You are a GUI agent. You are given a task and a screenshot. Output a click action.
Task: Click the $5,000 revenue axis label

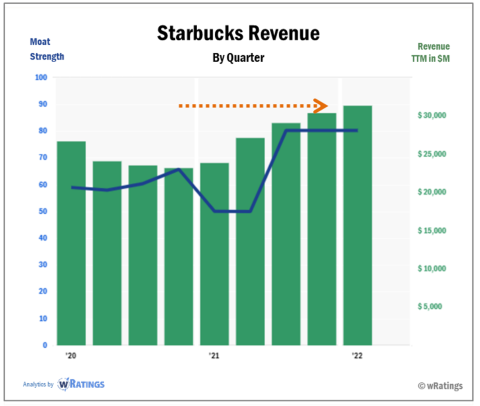(x=430, y=307)
